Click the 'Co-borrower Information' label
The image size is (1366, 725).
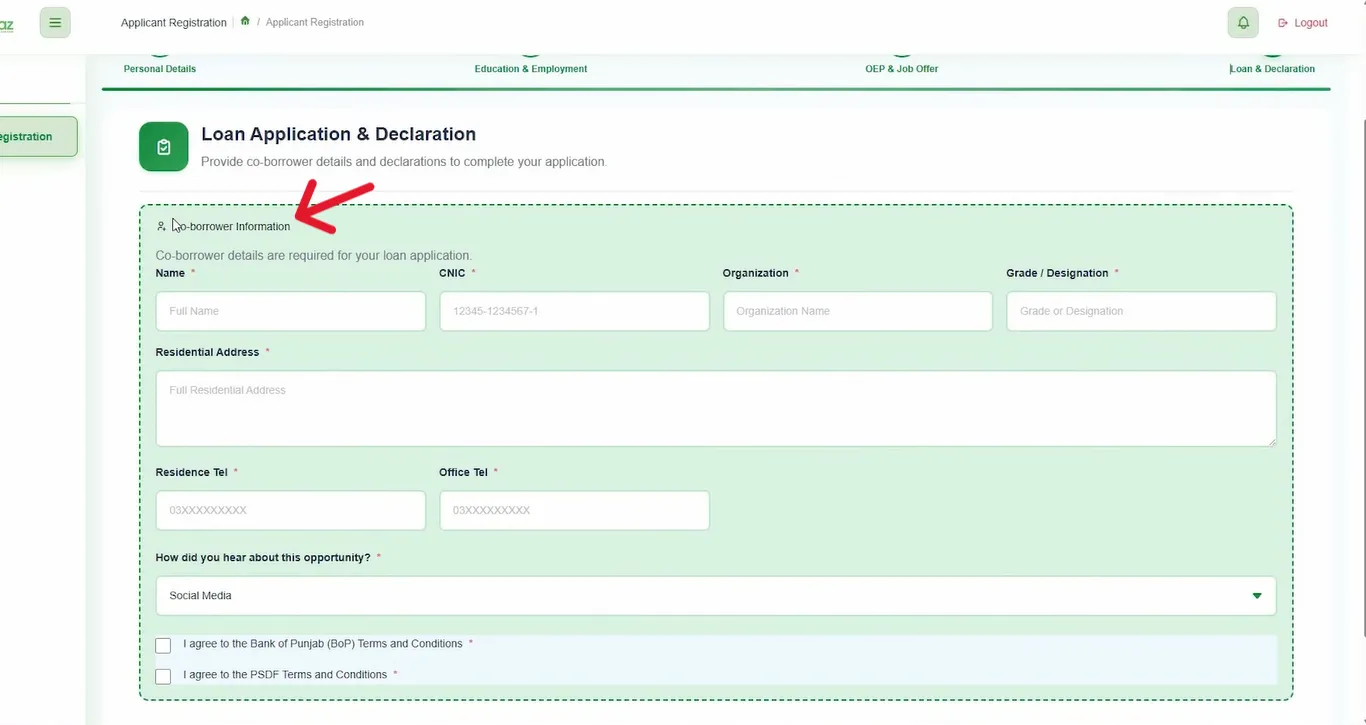231,227
